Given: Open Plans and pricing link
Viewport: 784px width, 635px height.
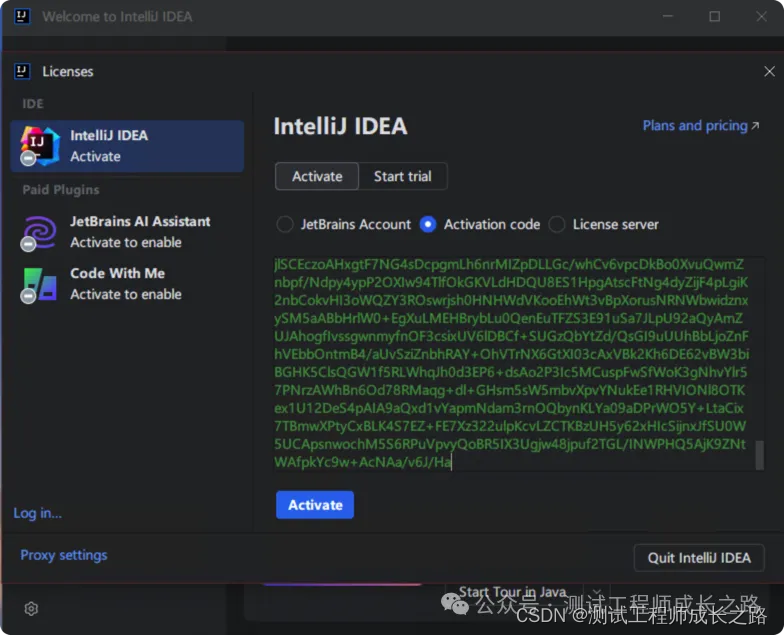Looking at the screenshot, I should click(x=700, y=126).
